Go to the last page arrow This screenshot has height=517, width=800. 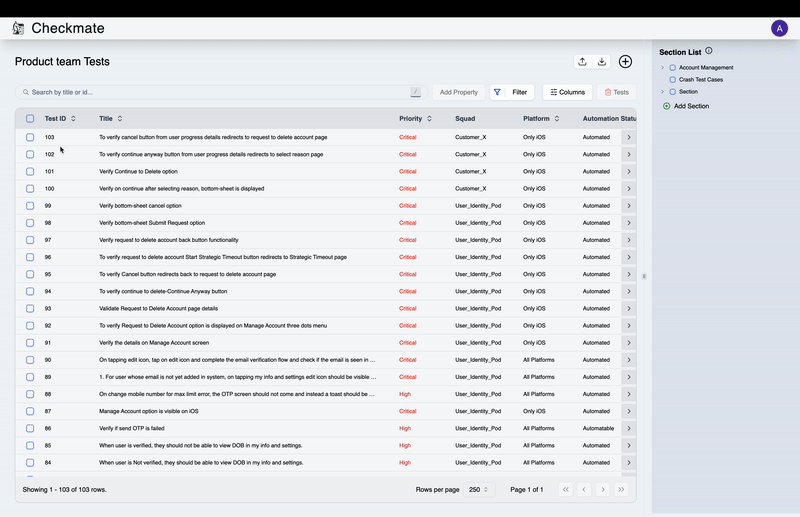pos(621,489)
